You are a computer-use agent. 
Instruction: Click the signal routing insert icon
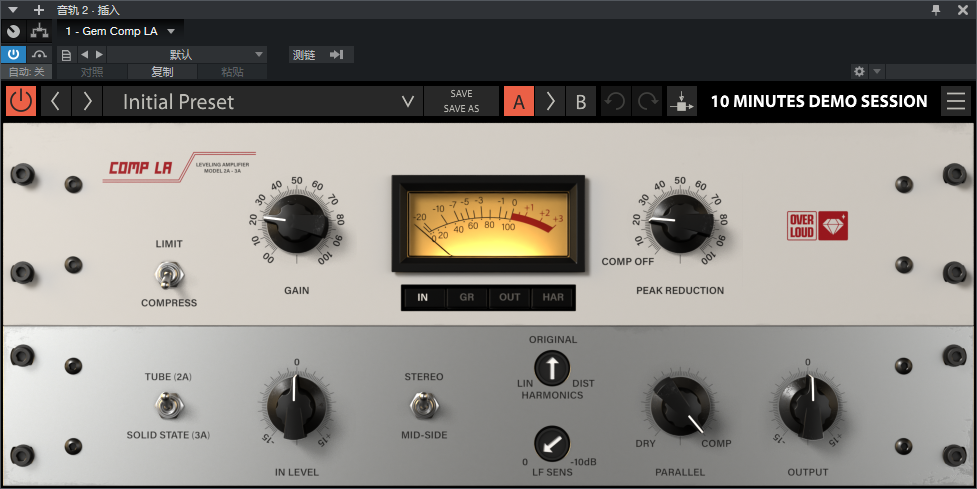[682, 101]
